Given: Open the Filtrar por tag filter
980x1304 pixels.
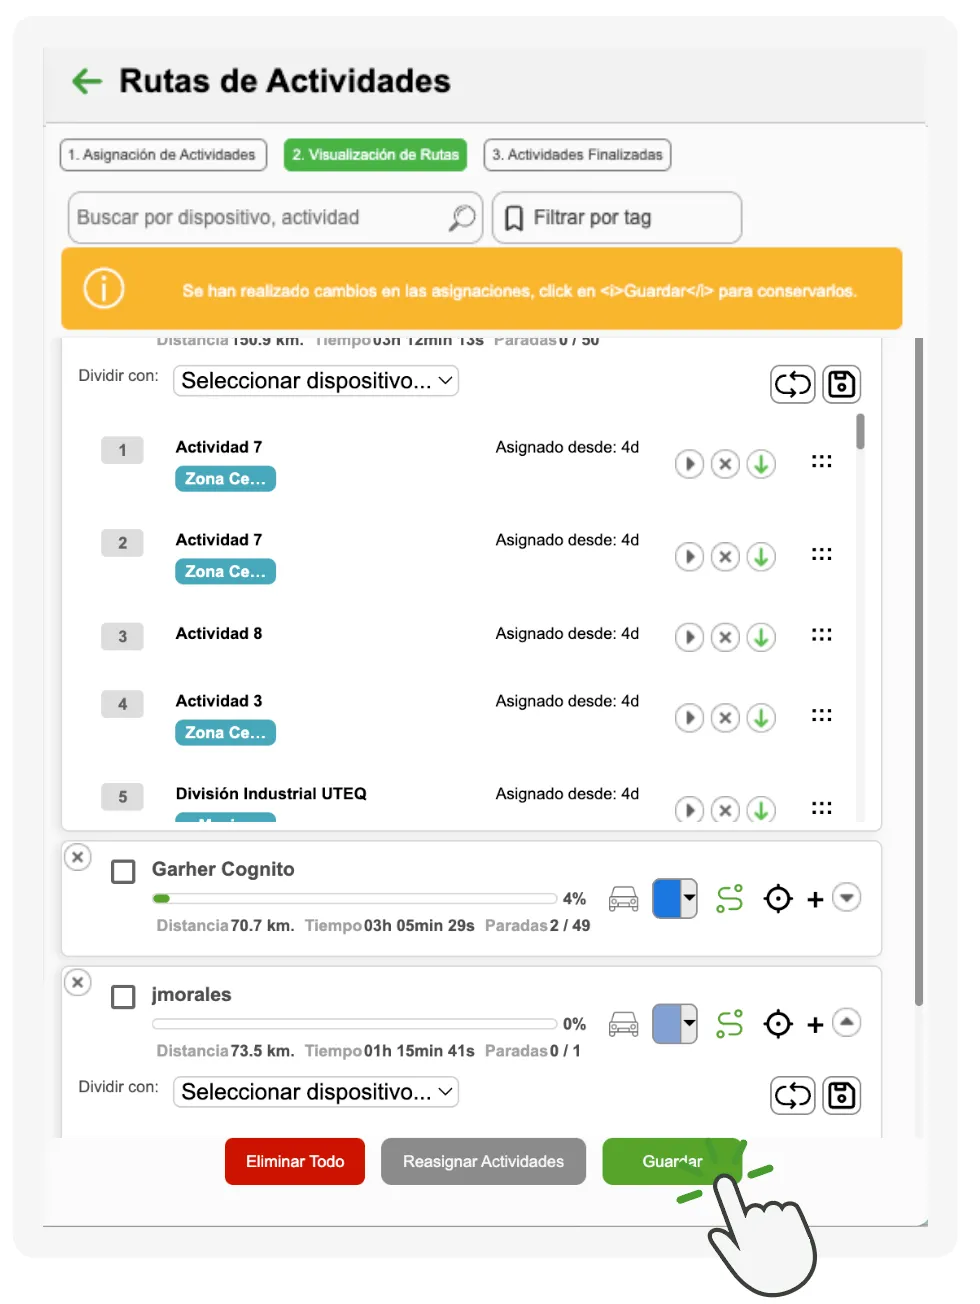Looking at the screenshot, I should click(x=617, y=218).
